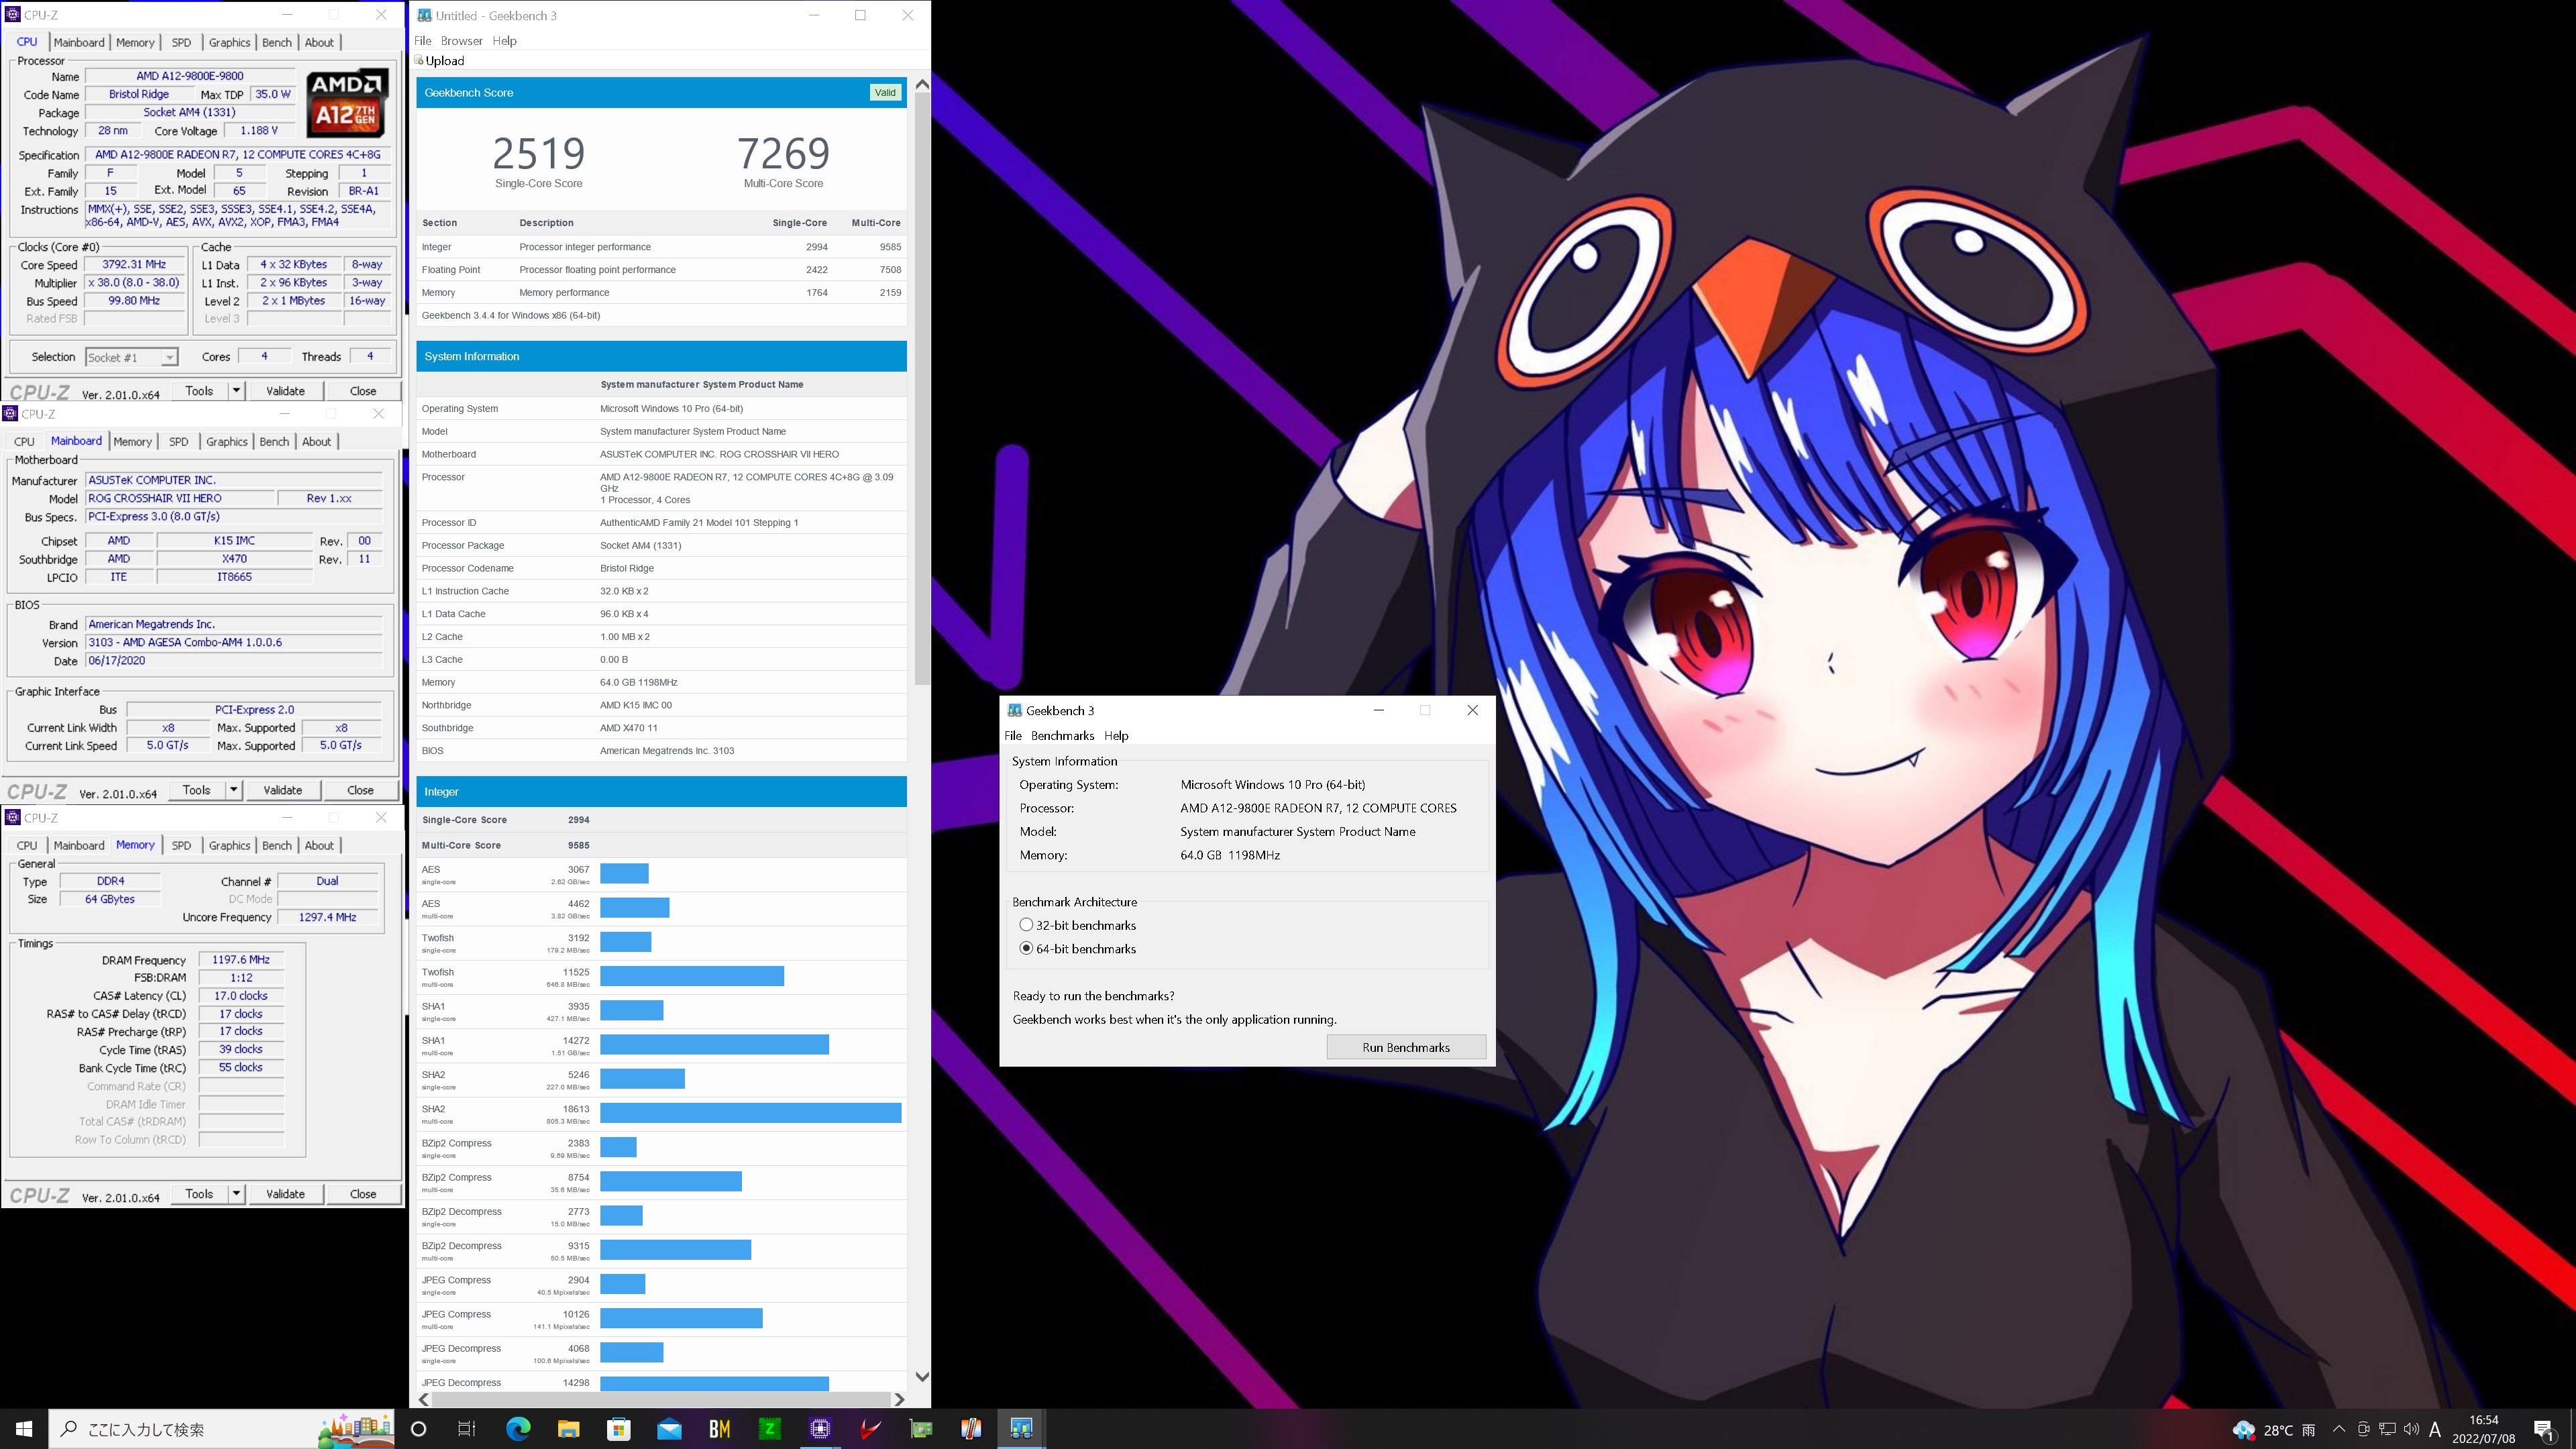The height and width of the screenshot is (1449, 2576).
Task: Open File Explorer from the taskbar
Action: (x=568, y=1429)
